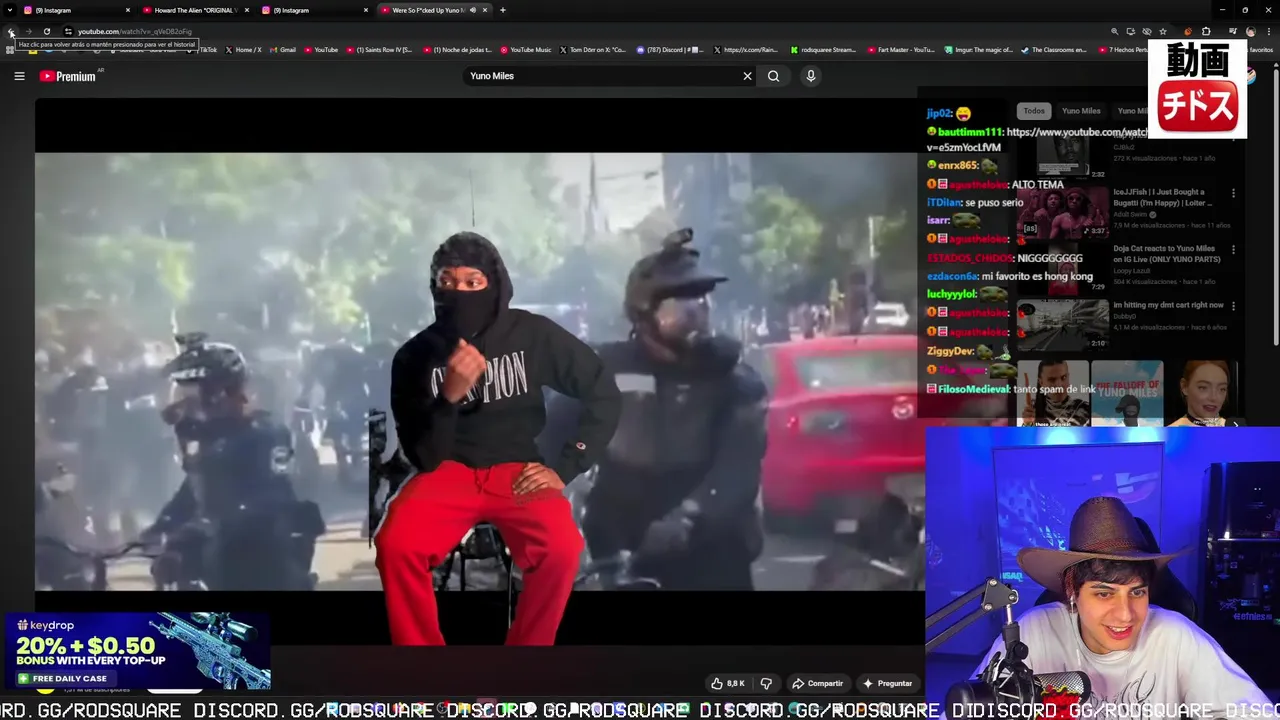Open the Extensions puzzle icon
The height and width of the screenshot is (720, 1280).
(x=1206, y=32)
